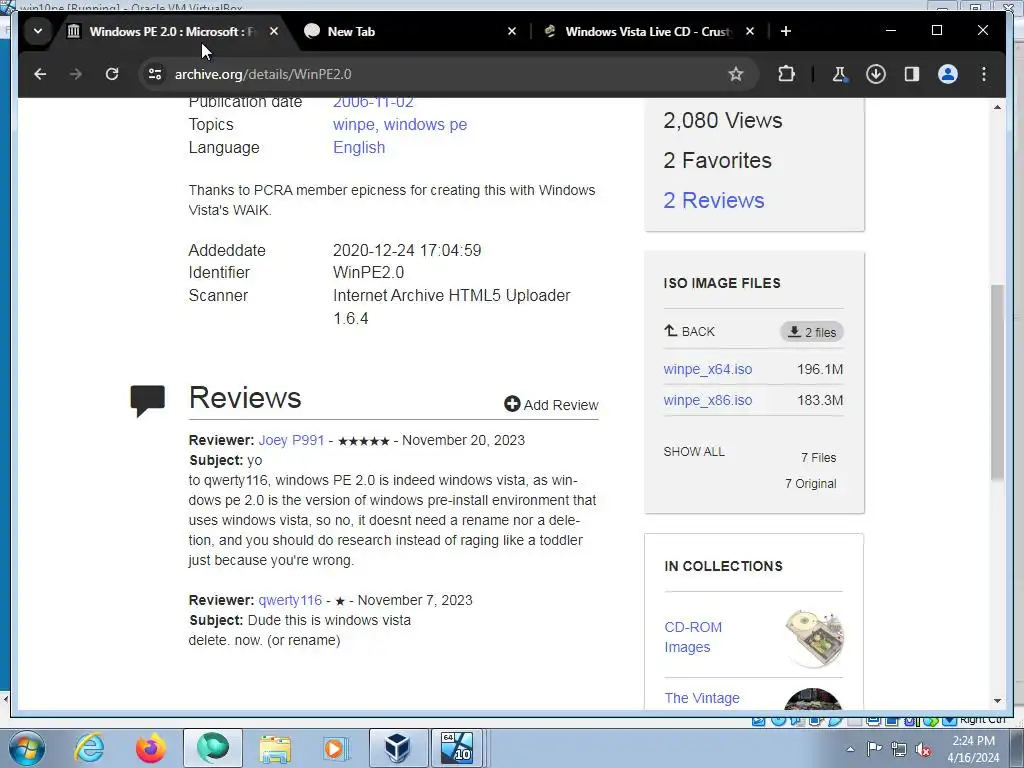This screenshot has height=768, width=1024.
Task: Open the Chrome three-dot menu
Action: [984, 74]
